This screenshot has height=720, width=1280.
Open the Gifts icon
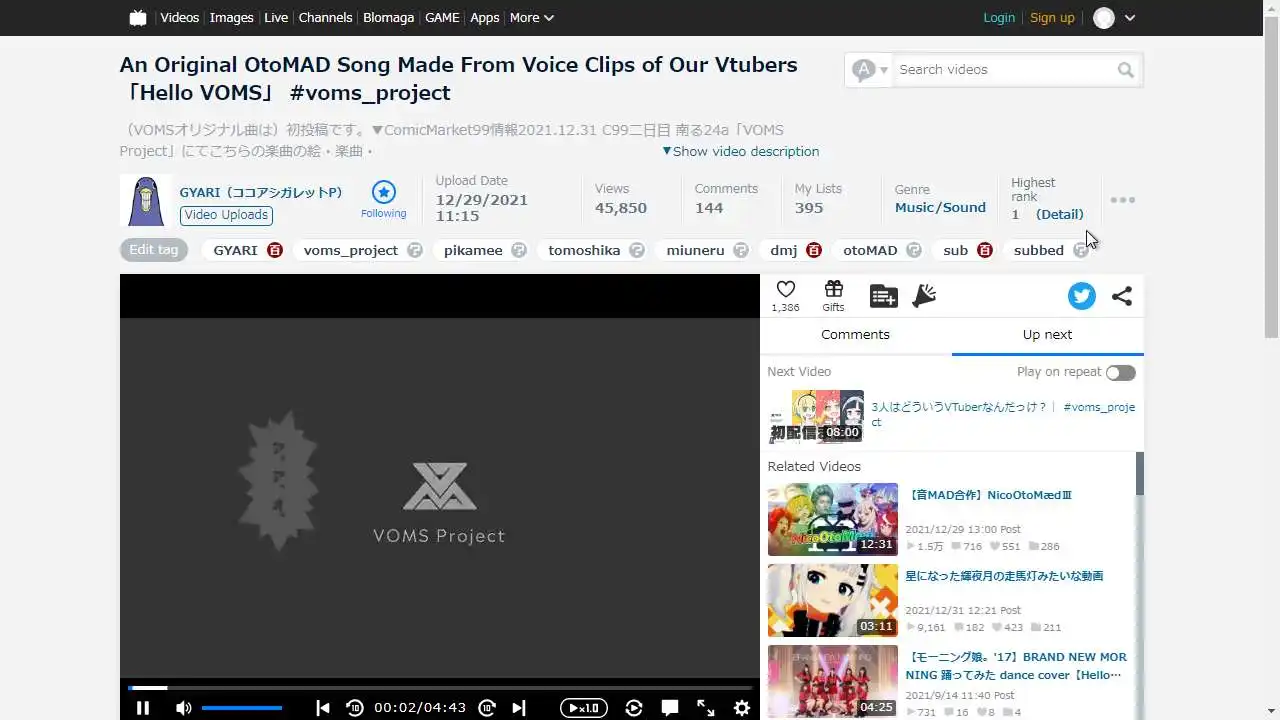coord(833,295)
